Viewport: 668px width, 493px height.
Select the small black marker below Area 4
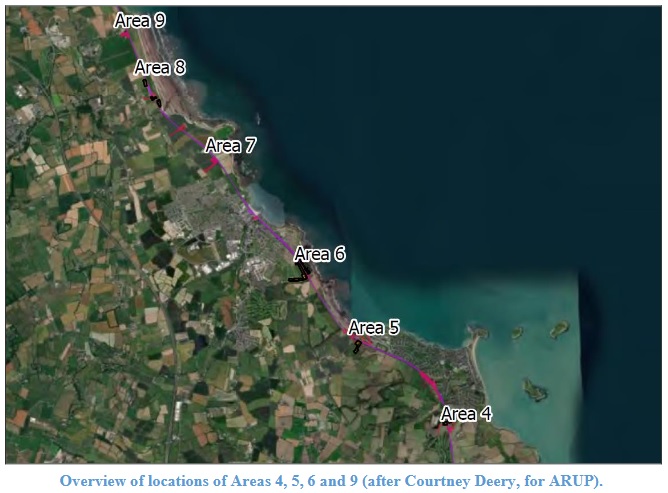point(445,424)
